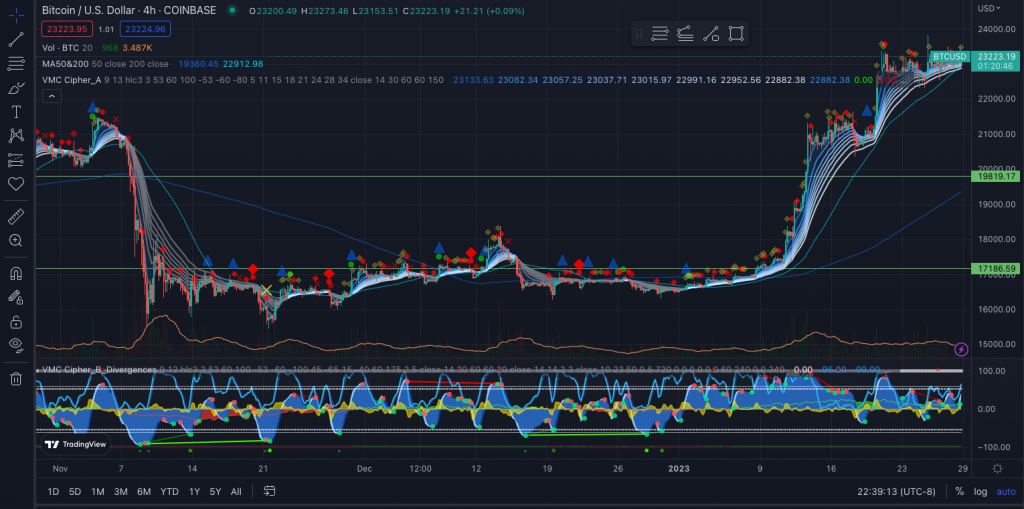Select the 1M time range

pos(97,491)
